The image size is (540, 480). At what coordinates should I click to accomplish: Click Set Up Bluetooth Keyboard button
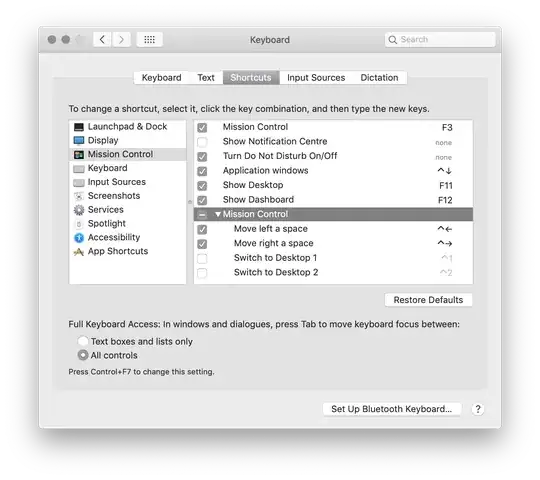coord(392,409)
